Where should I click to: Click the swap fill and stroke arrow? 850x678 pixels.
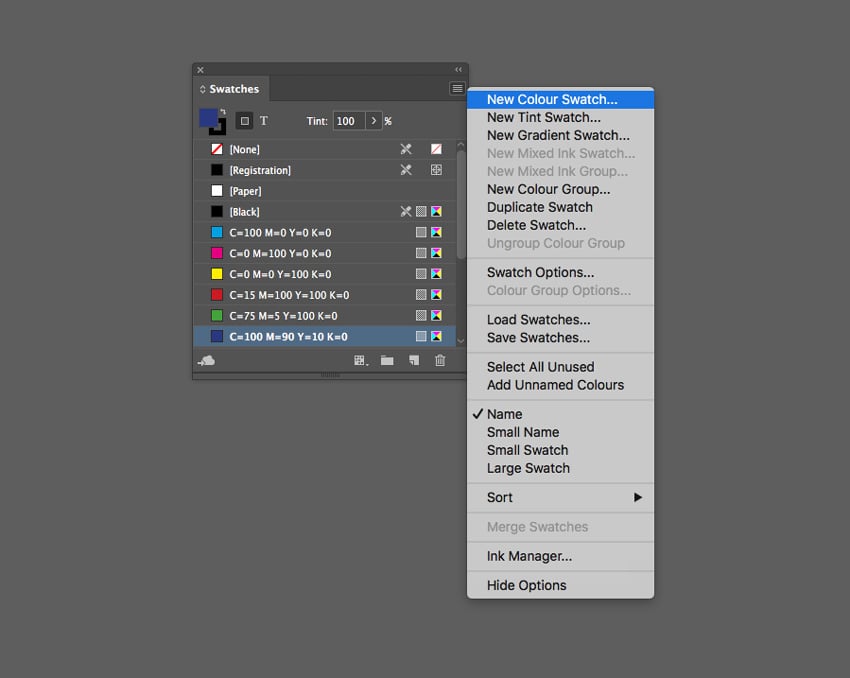point(223,110)
